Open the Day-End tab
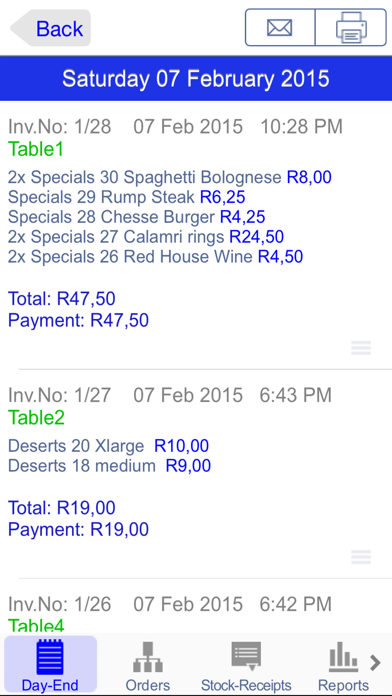 pos(50,664)
